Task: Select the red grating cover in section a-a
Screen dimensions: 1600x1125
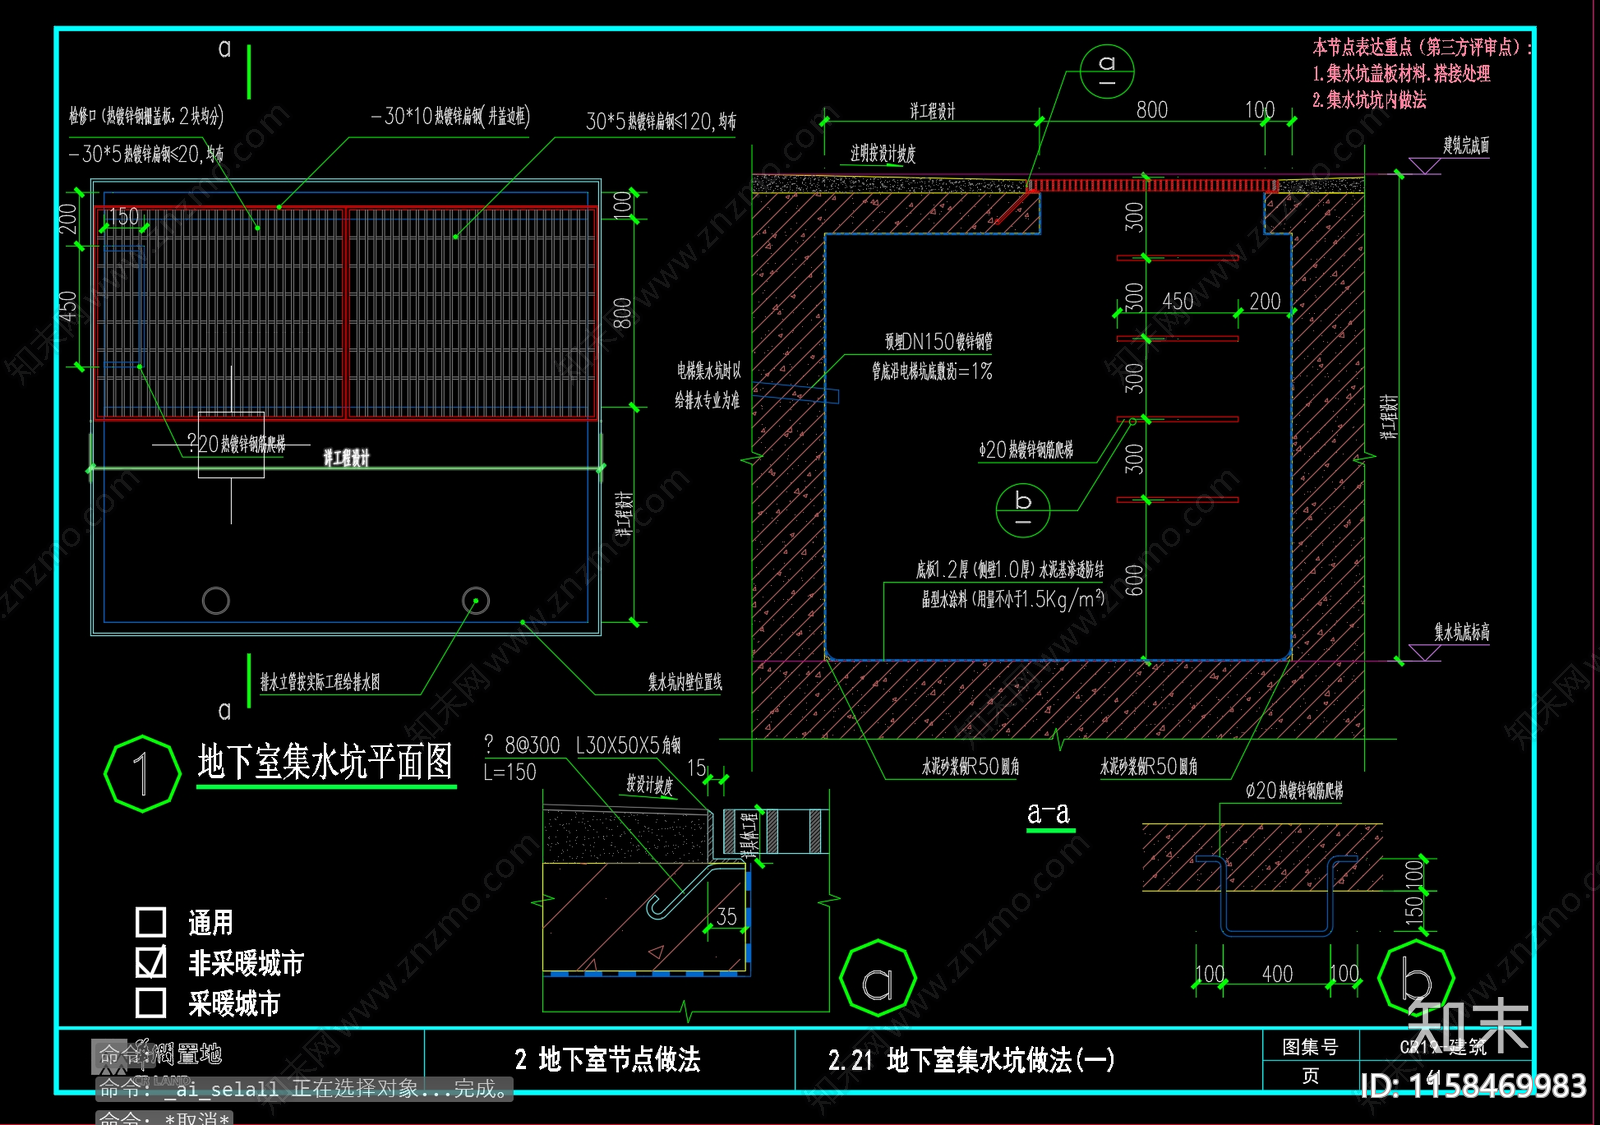Action: click(1153, 185)
